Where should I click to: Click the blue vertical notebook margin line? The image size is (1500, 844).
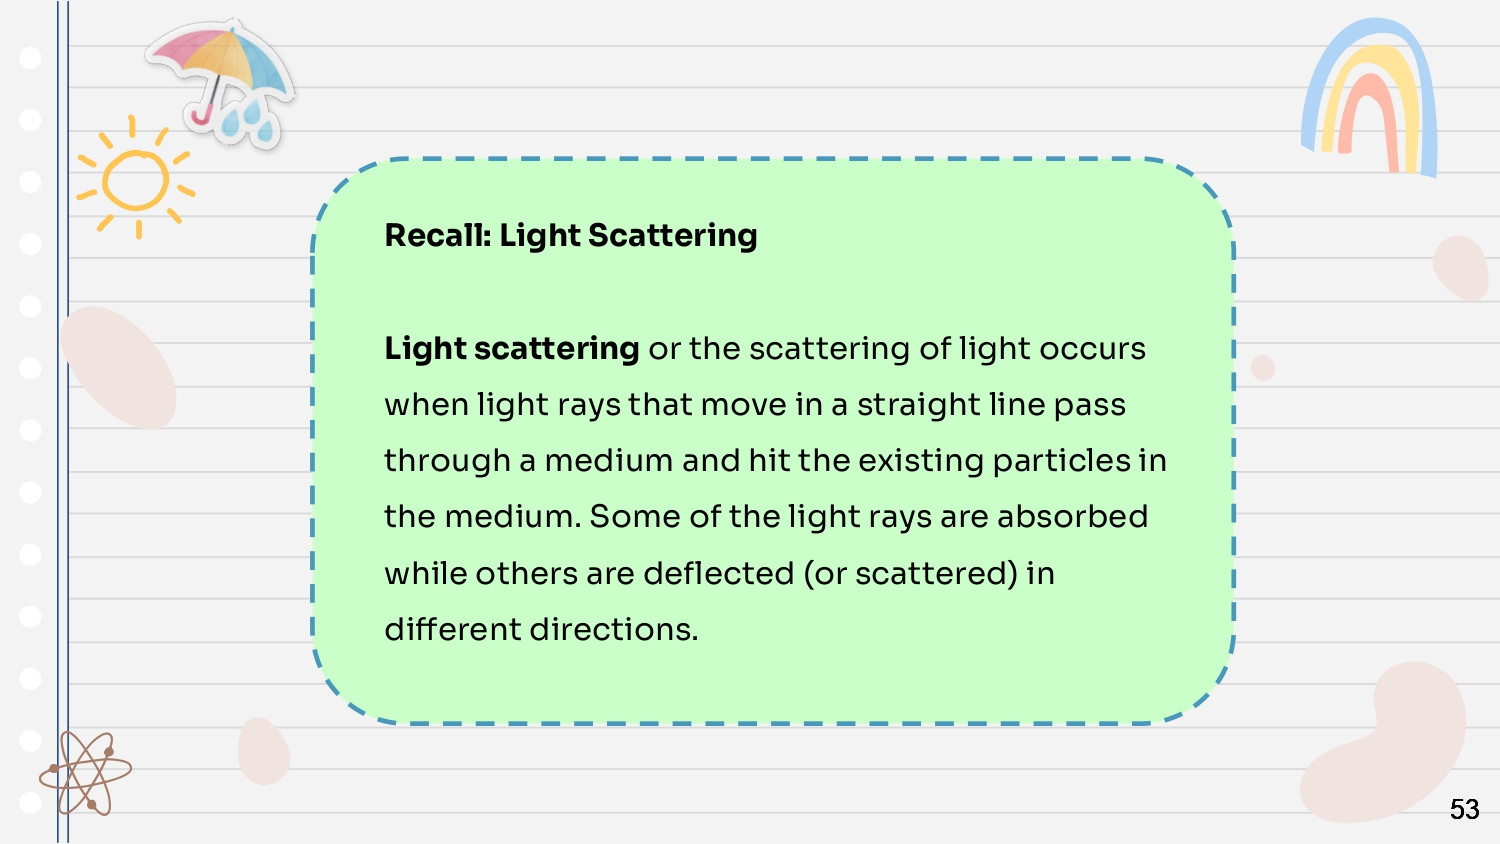pyautogui.click(x=63, y=422)
